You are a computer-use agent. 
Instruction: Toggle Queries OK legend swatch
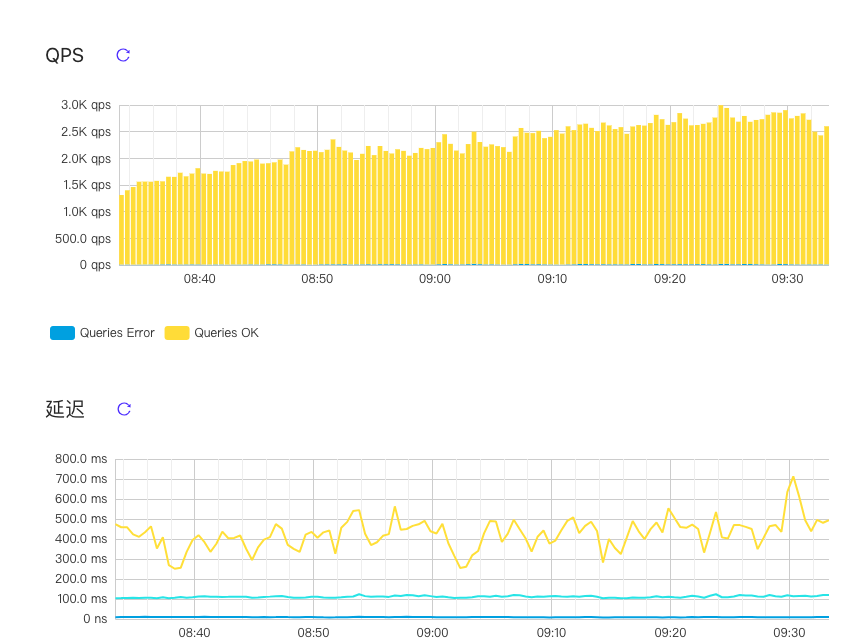177,333
